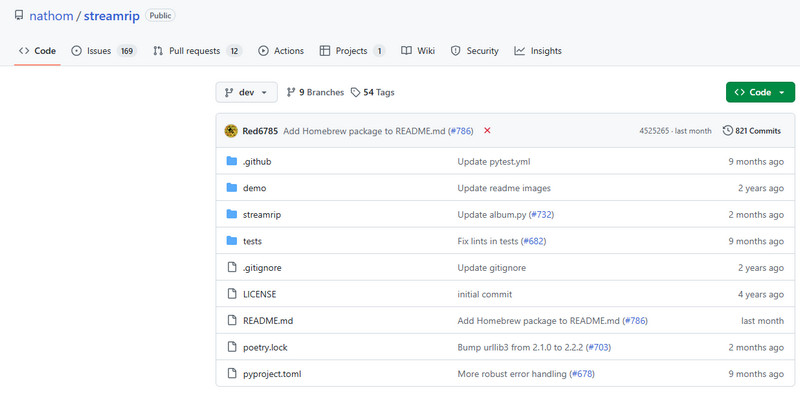Switch to the Issues tab
The height and width of the screenshot is (394, 800).
click(104, 51)
